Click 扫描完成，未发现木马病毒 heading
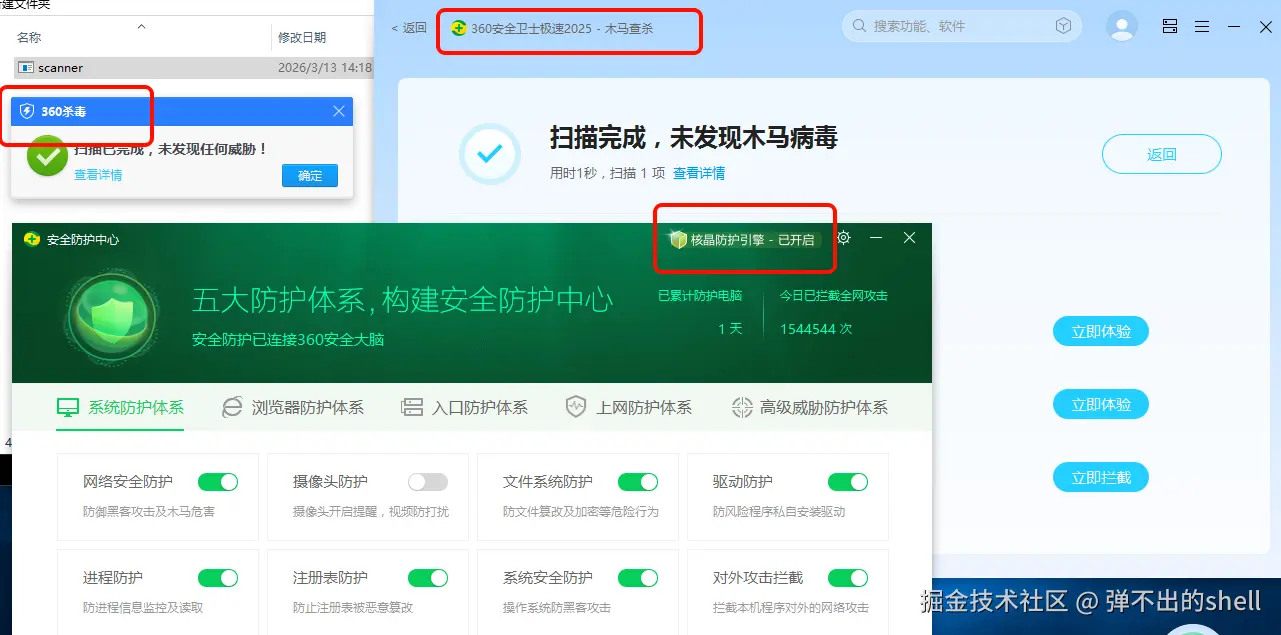 tap(694, 137)
